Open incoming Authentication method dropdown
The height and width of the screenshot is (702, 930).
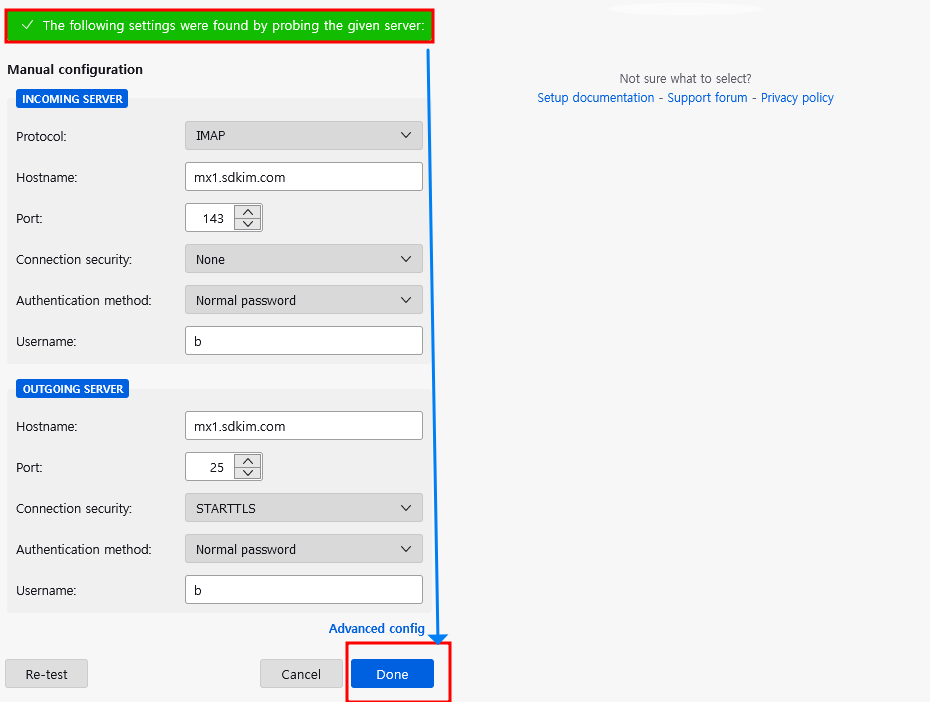click(x=304, y=300)
